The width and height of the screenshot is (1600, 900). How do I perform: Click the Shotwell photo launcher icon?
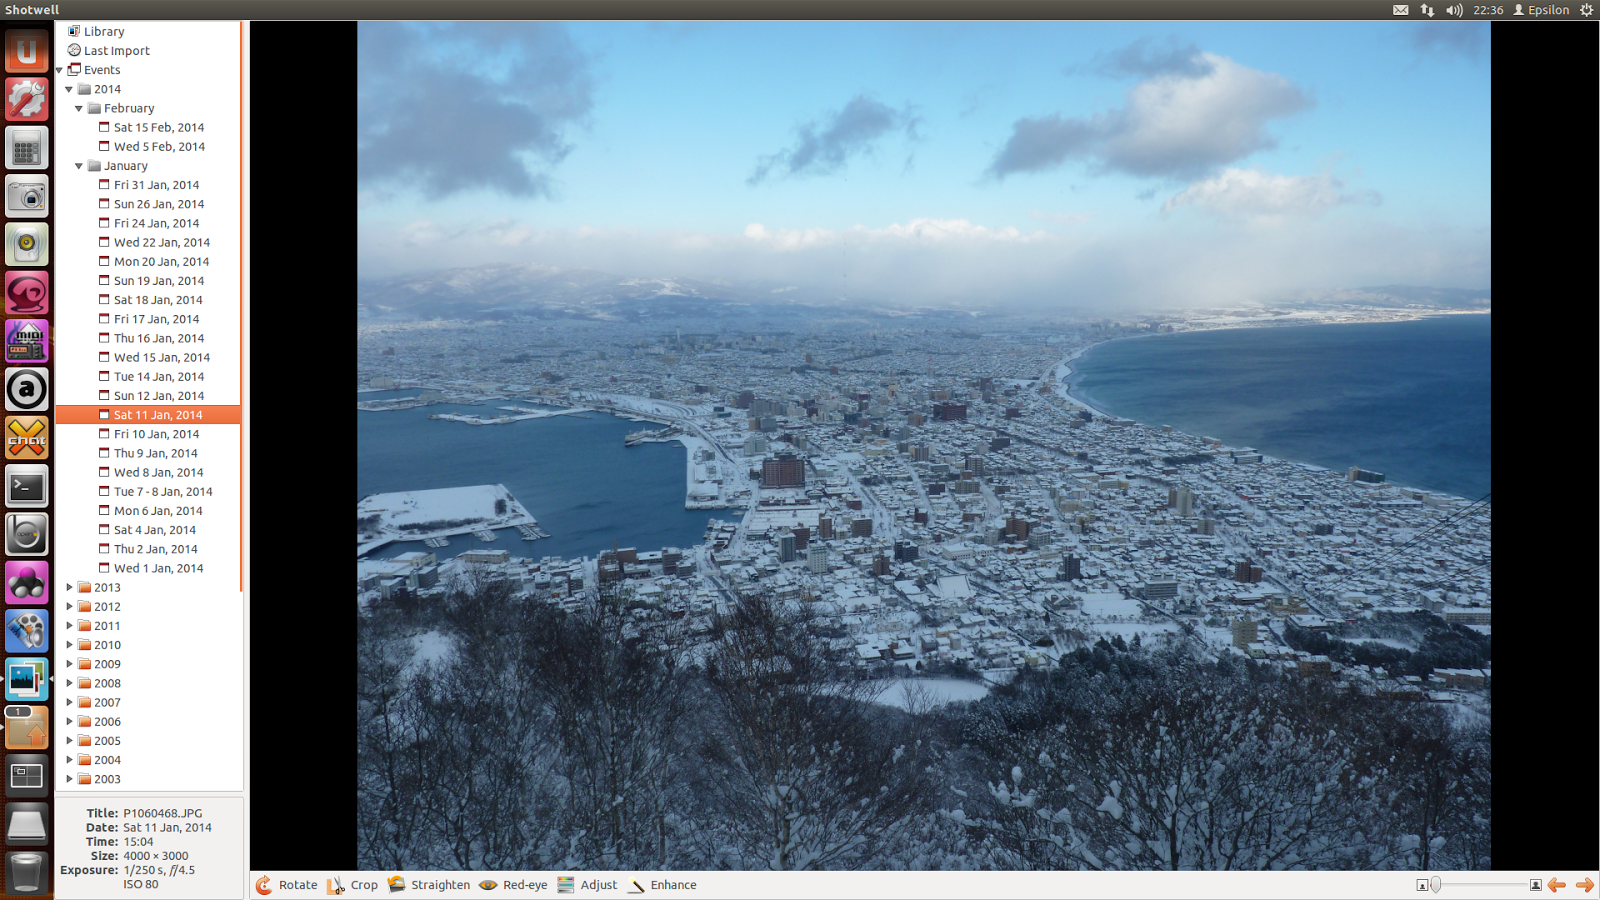point(27,680)
